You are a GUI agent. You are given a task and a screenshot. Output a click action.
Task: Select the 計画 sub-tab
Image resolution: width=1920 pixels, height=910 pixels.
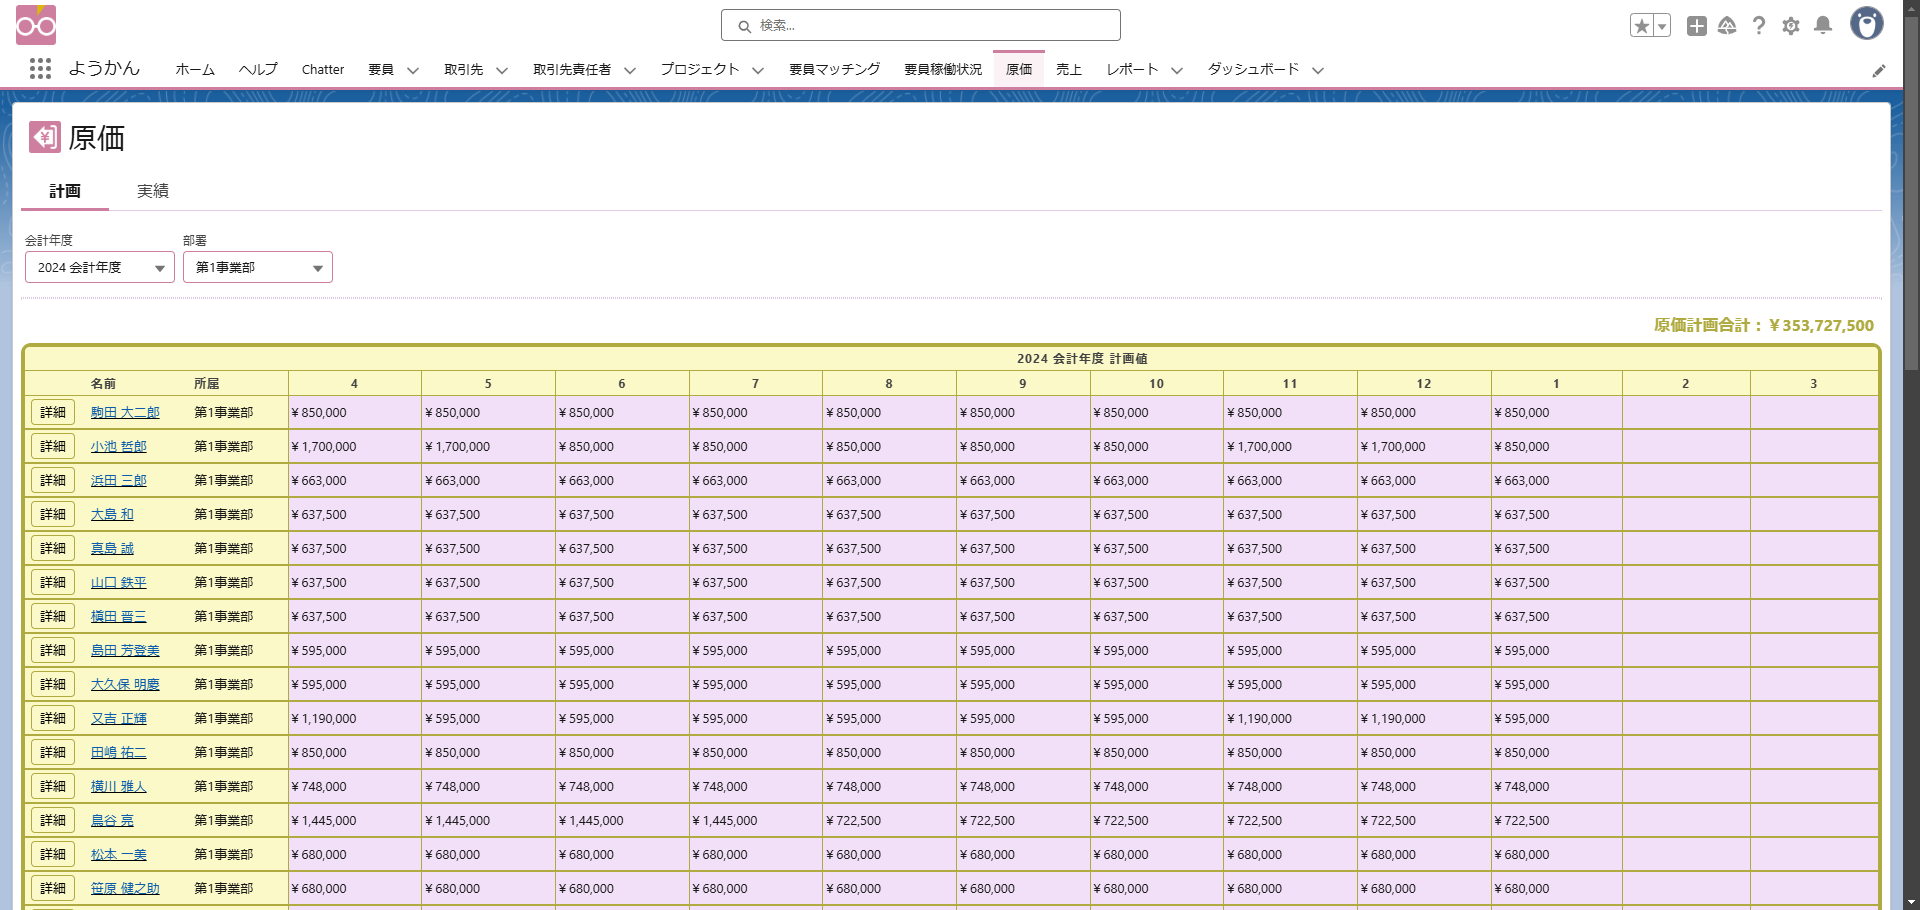[x=65, y=191]
